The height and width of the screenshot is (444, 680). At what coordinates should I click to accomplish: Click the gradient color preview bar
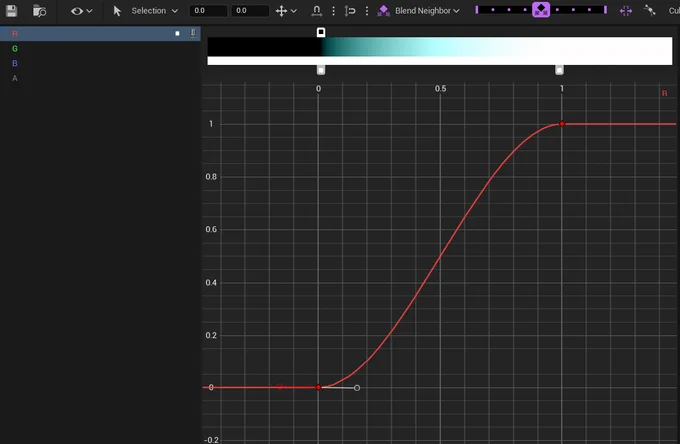point(440,46)
